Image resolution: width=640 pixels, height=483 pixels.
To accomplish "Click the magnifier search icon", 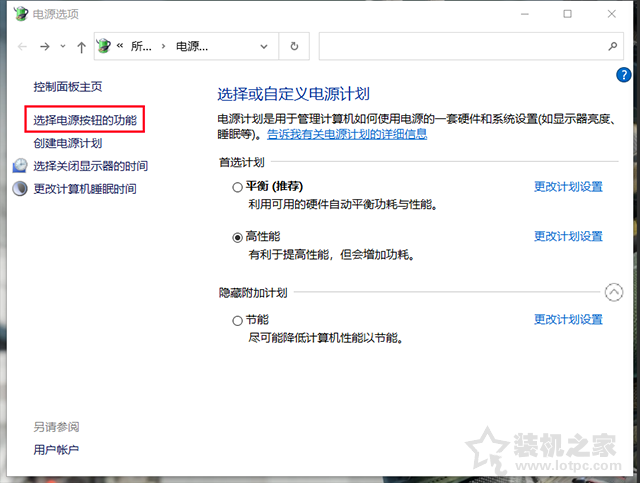I will pyautogui.click(x=612, y=46).
